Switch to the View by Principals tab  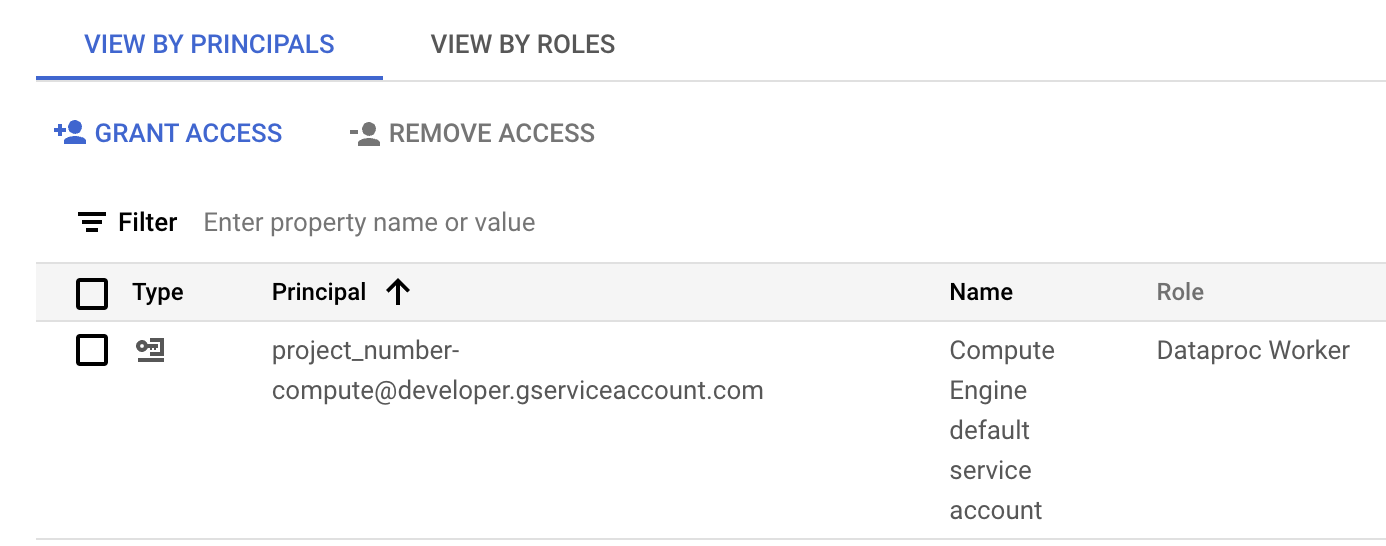(x=209, y=45)
